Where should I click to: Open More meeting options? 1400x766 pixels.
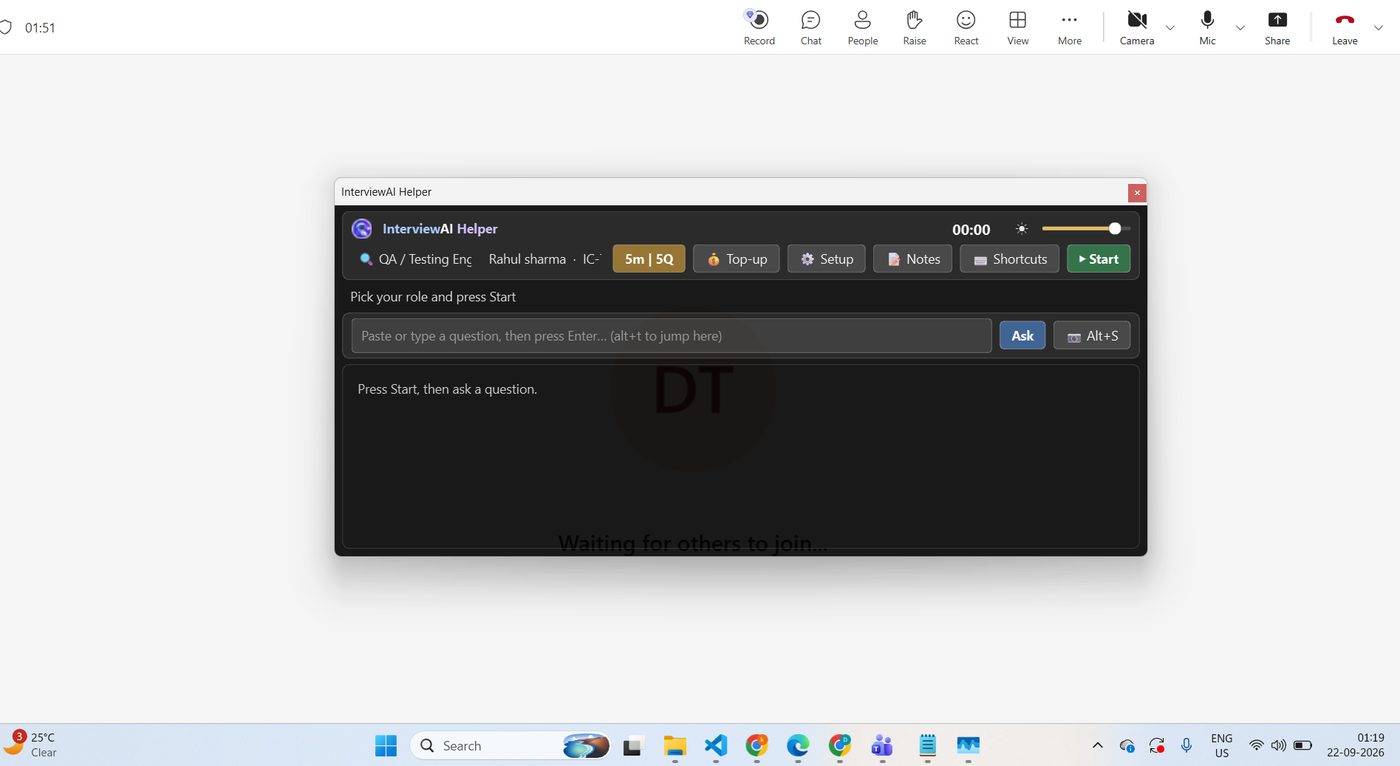pyautogui.click(x=1069, y=27)
